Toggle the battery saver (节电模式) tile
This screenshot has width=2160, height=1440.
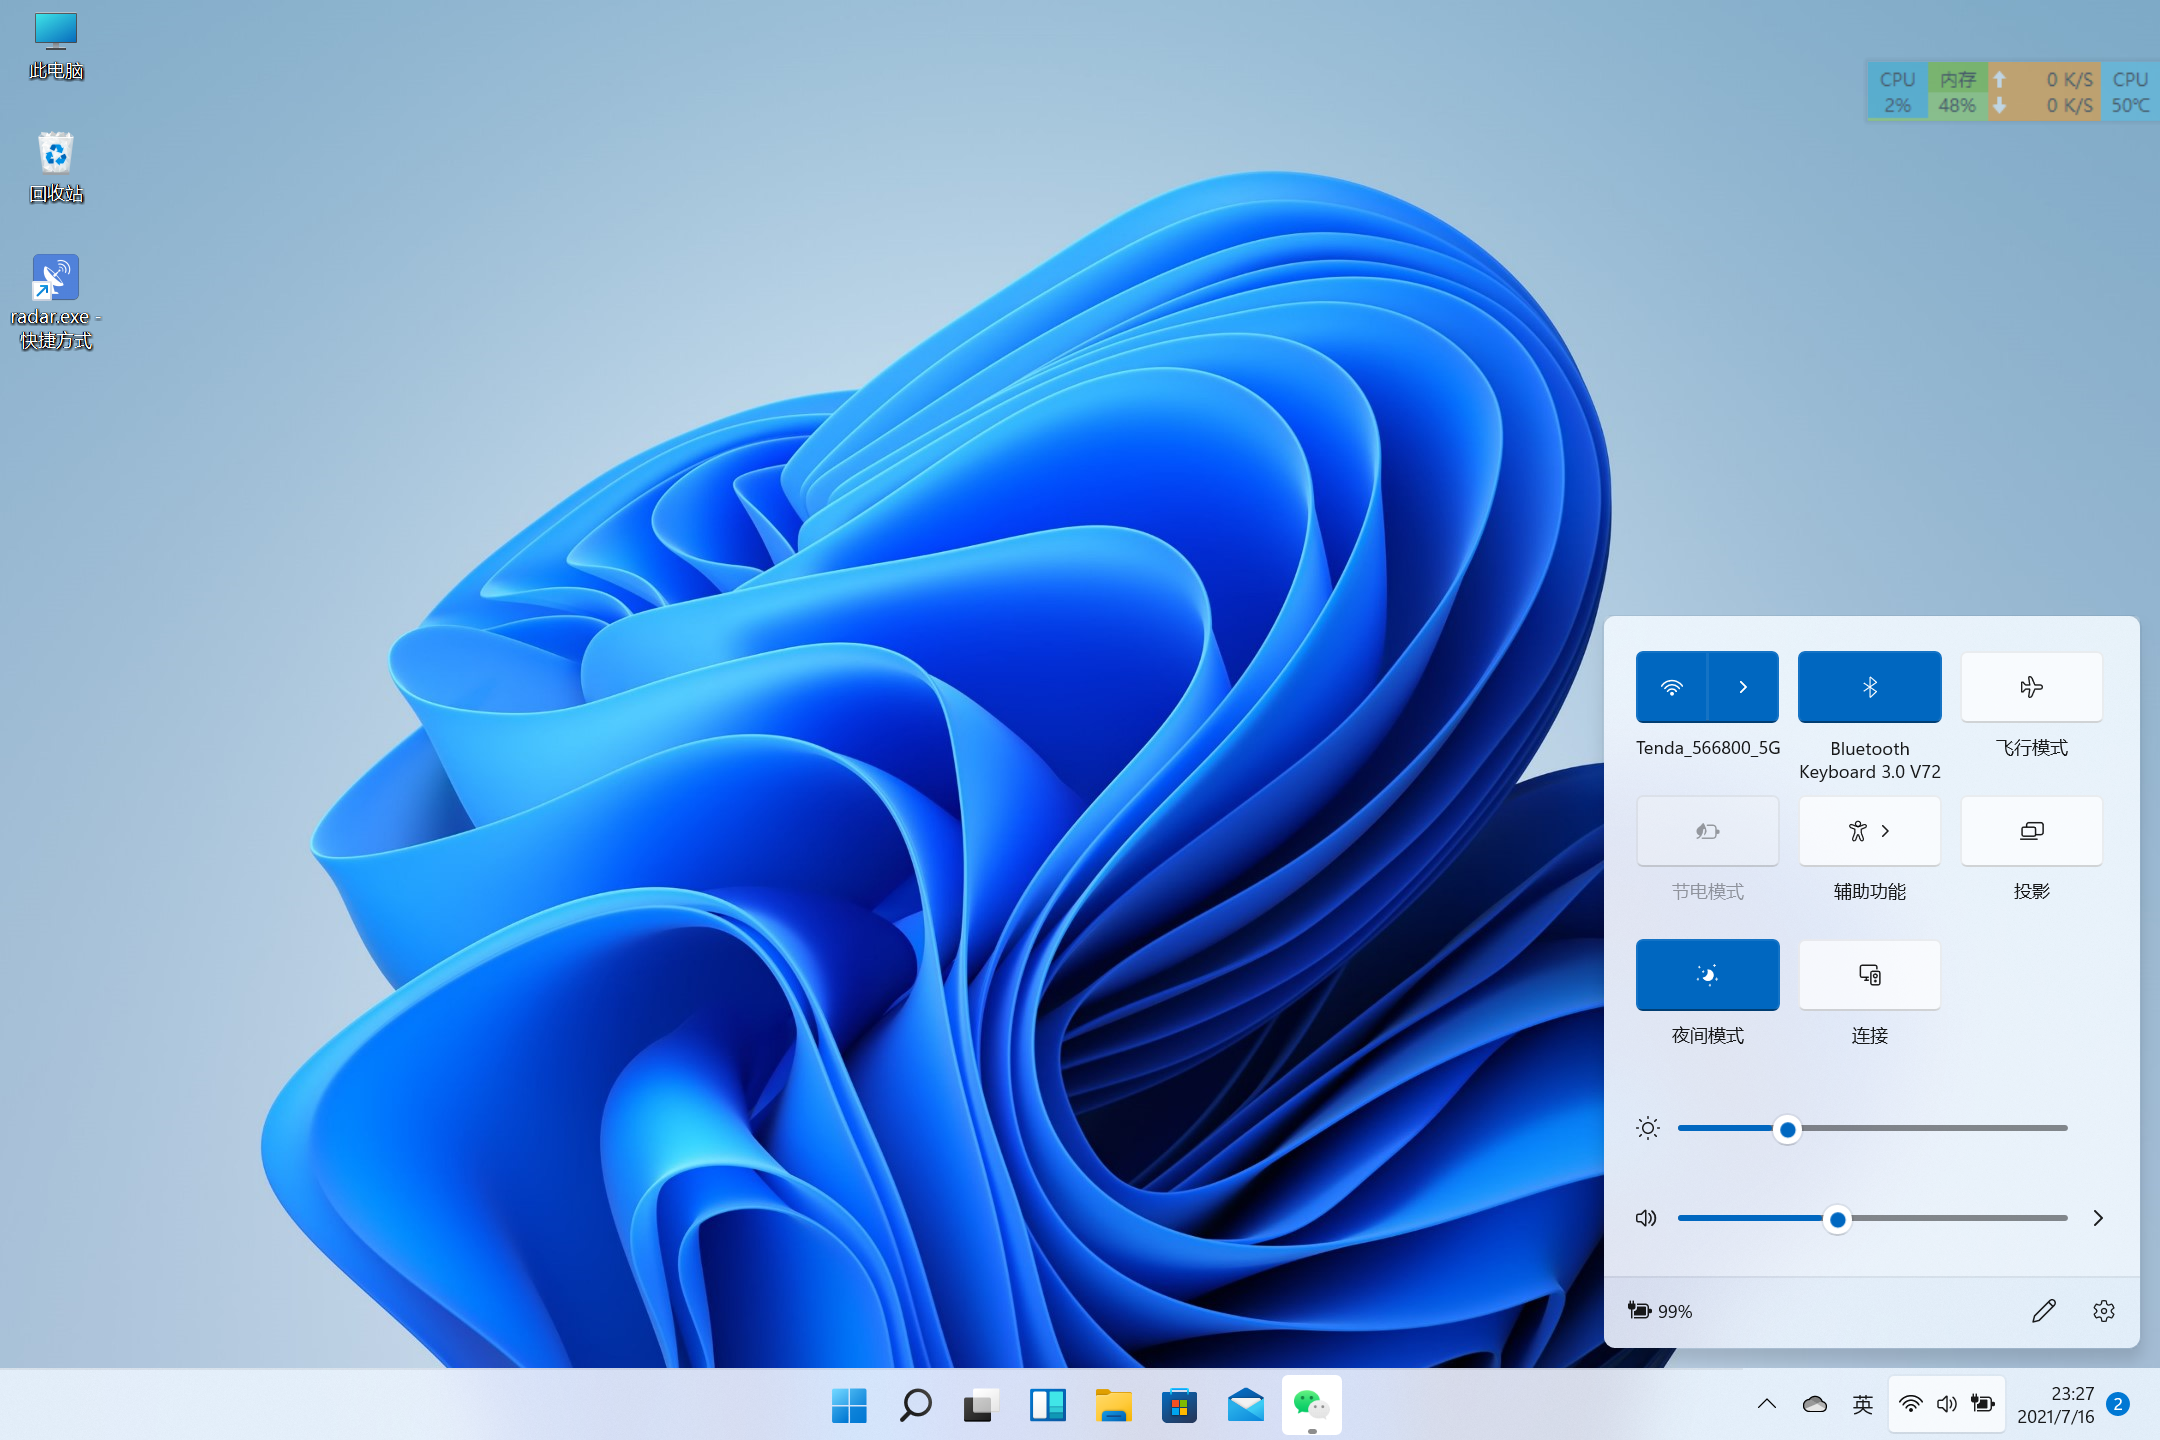1707,831
